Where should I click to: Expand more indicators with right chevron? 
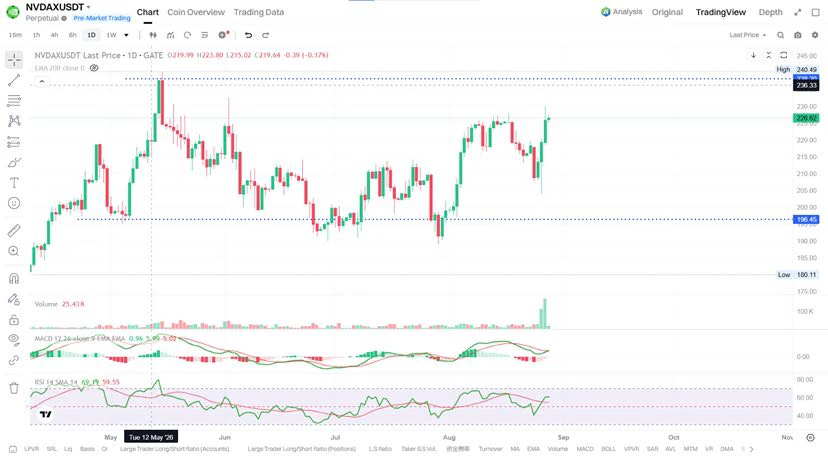[751, 449]
